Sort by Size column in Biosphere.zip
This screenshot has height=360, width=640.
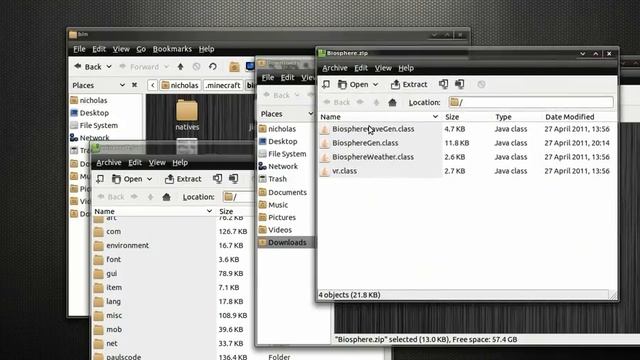point(452,117)
